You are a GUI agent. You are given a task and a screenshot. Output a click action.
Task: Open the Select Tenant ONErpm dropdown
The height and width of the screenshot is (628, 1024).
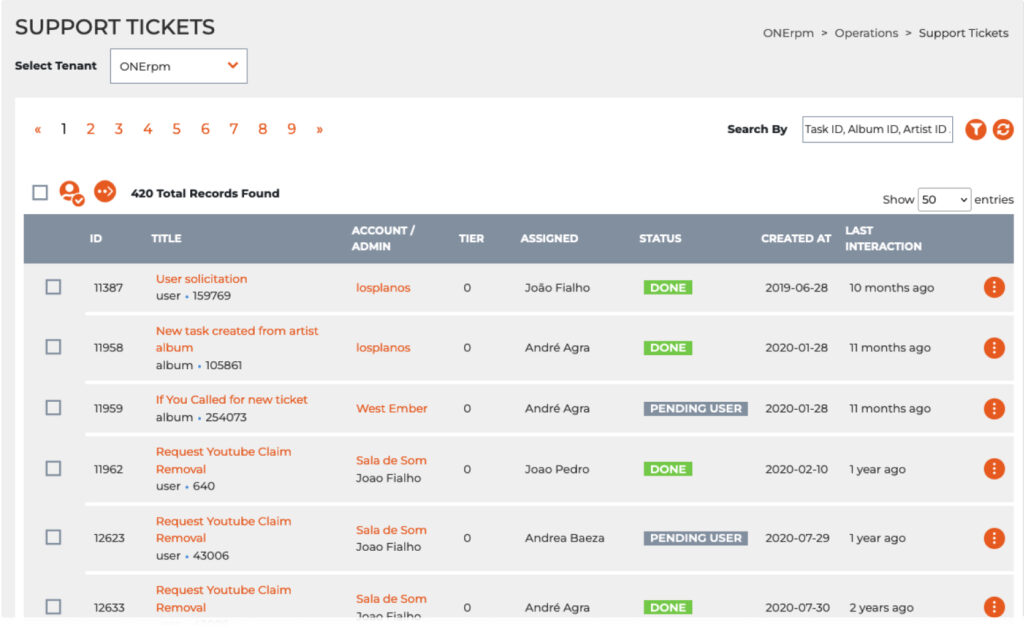178,66
